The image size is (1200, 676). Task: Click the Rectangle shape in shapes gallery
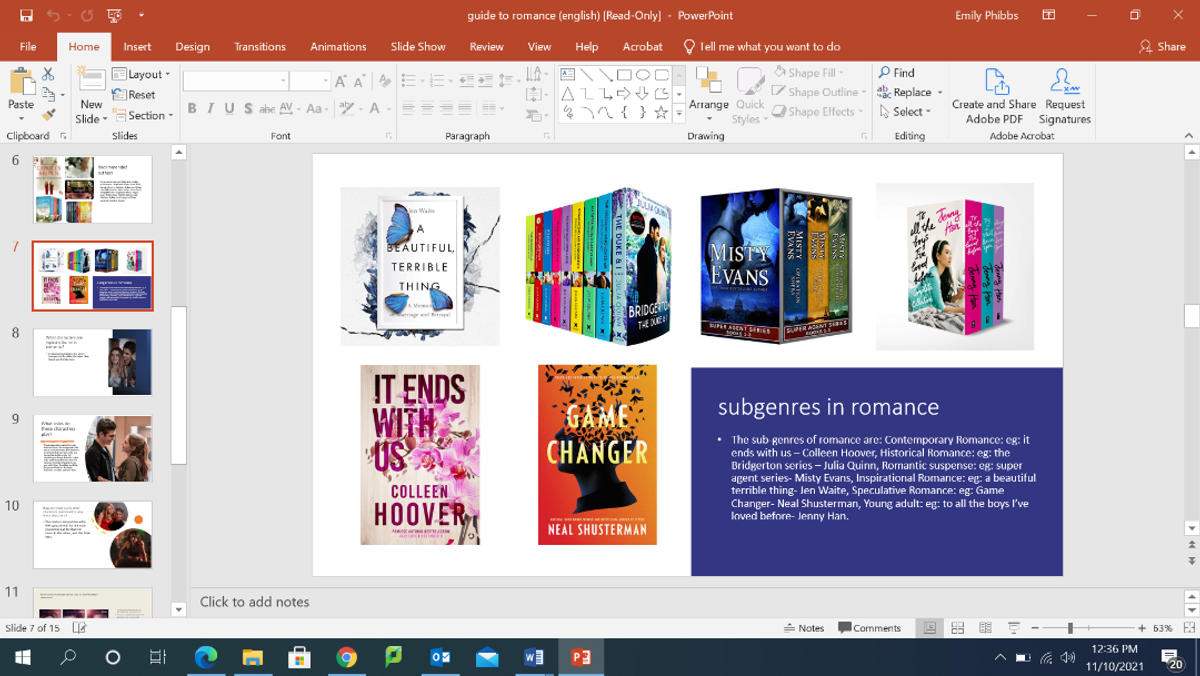[624, 75]
